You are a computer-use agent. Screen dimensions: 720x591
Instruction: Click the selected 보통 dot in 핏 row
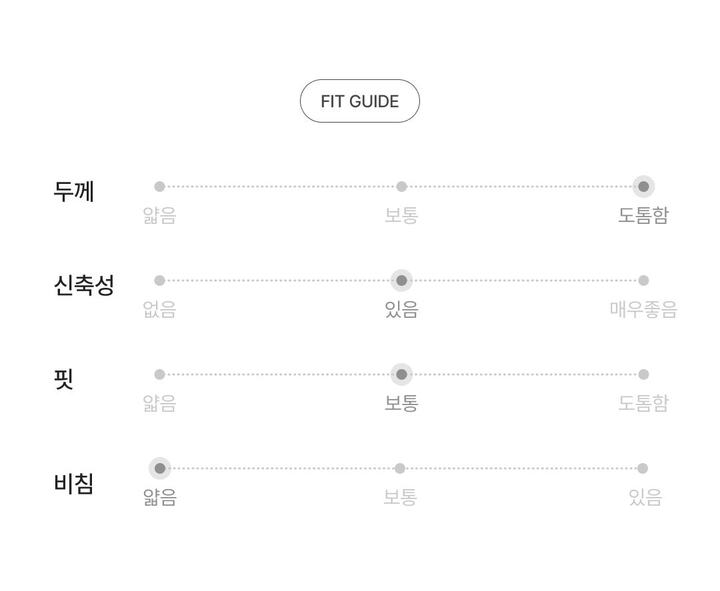click(401, 374)
